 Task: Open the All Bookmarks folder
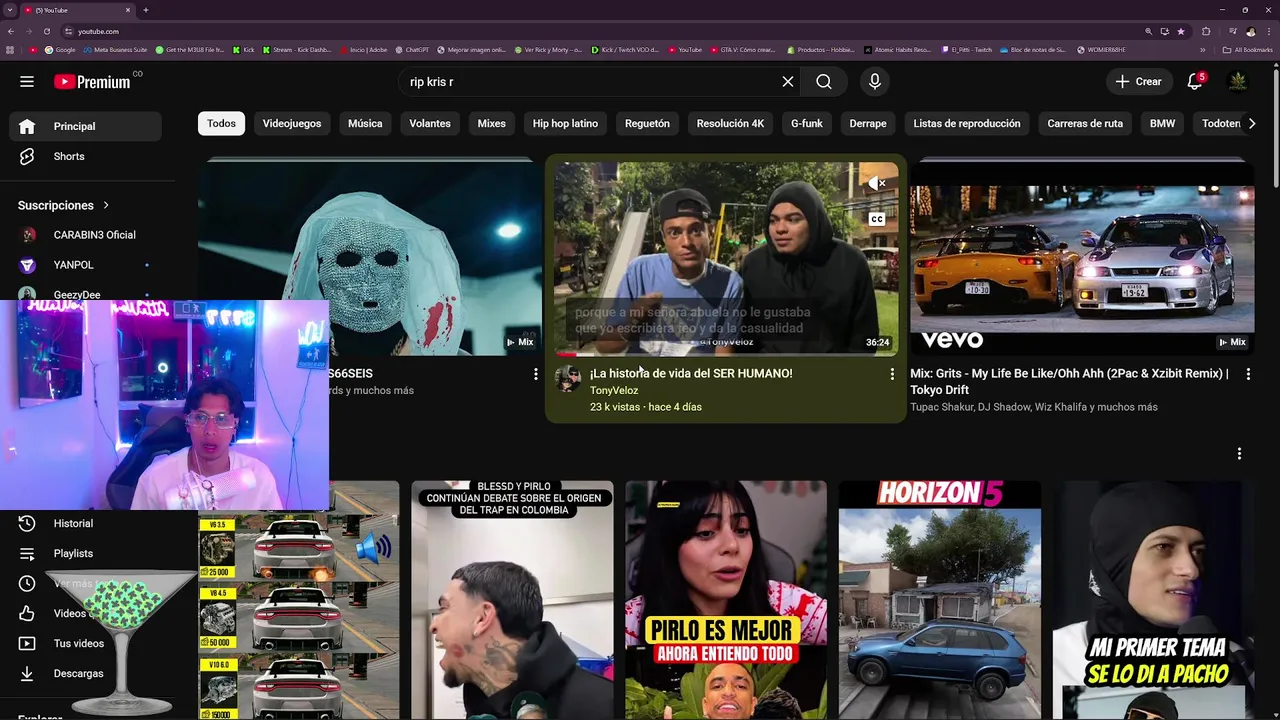[x=1248, y=50]
